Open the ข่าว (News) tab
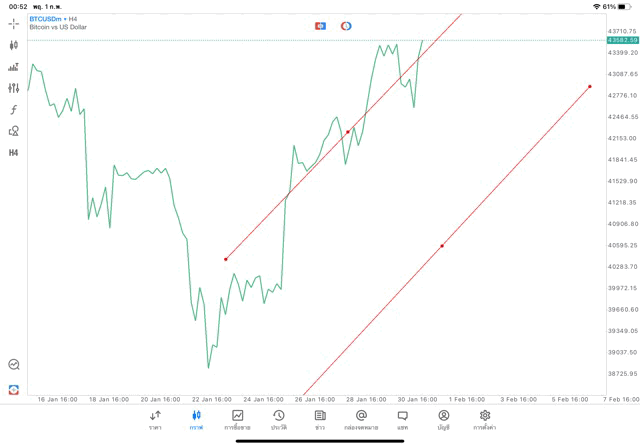640x447 pixels. (x=319, y=419)
